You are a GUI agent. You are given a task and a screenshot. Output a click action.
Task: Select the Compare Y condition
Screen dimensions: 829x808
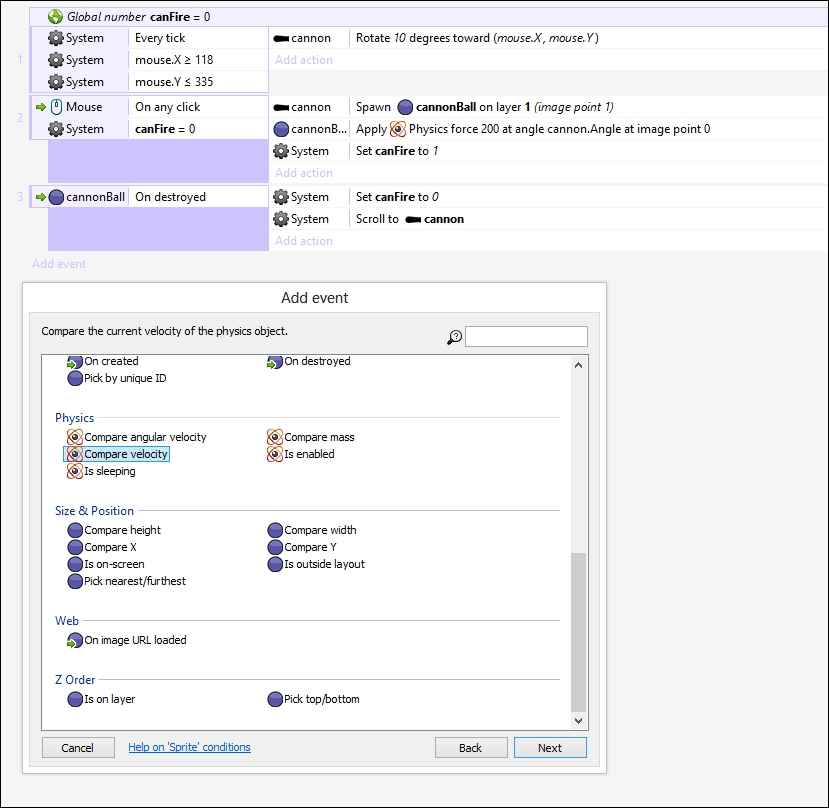pyautogui.click(x=302, y=547)
